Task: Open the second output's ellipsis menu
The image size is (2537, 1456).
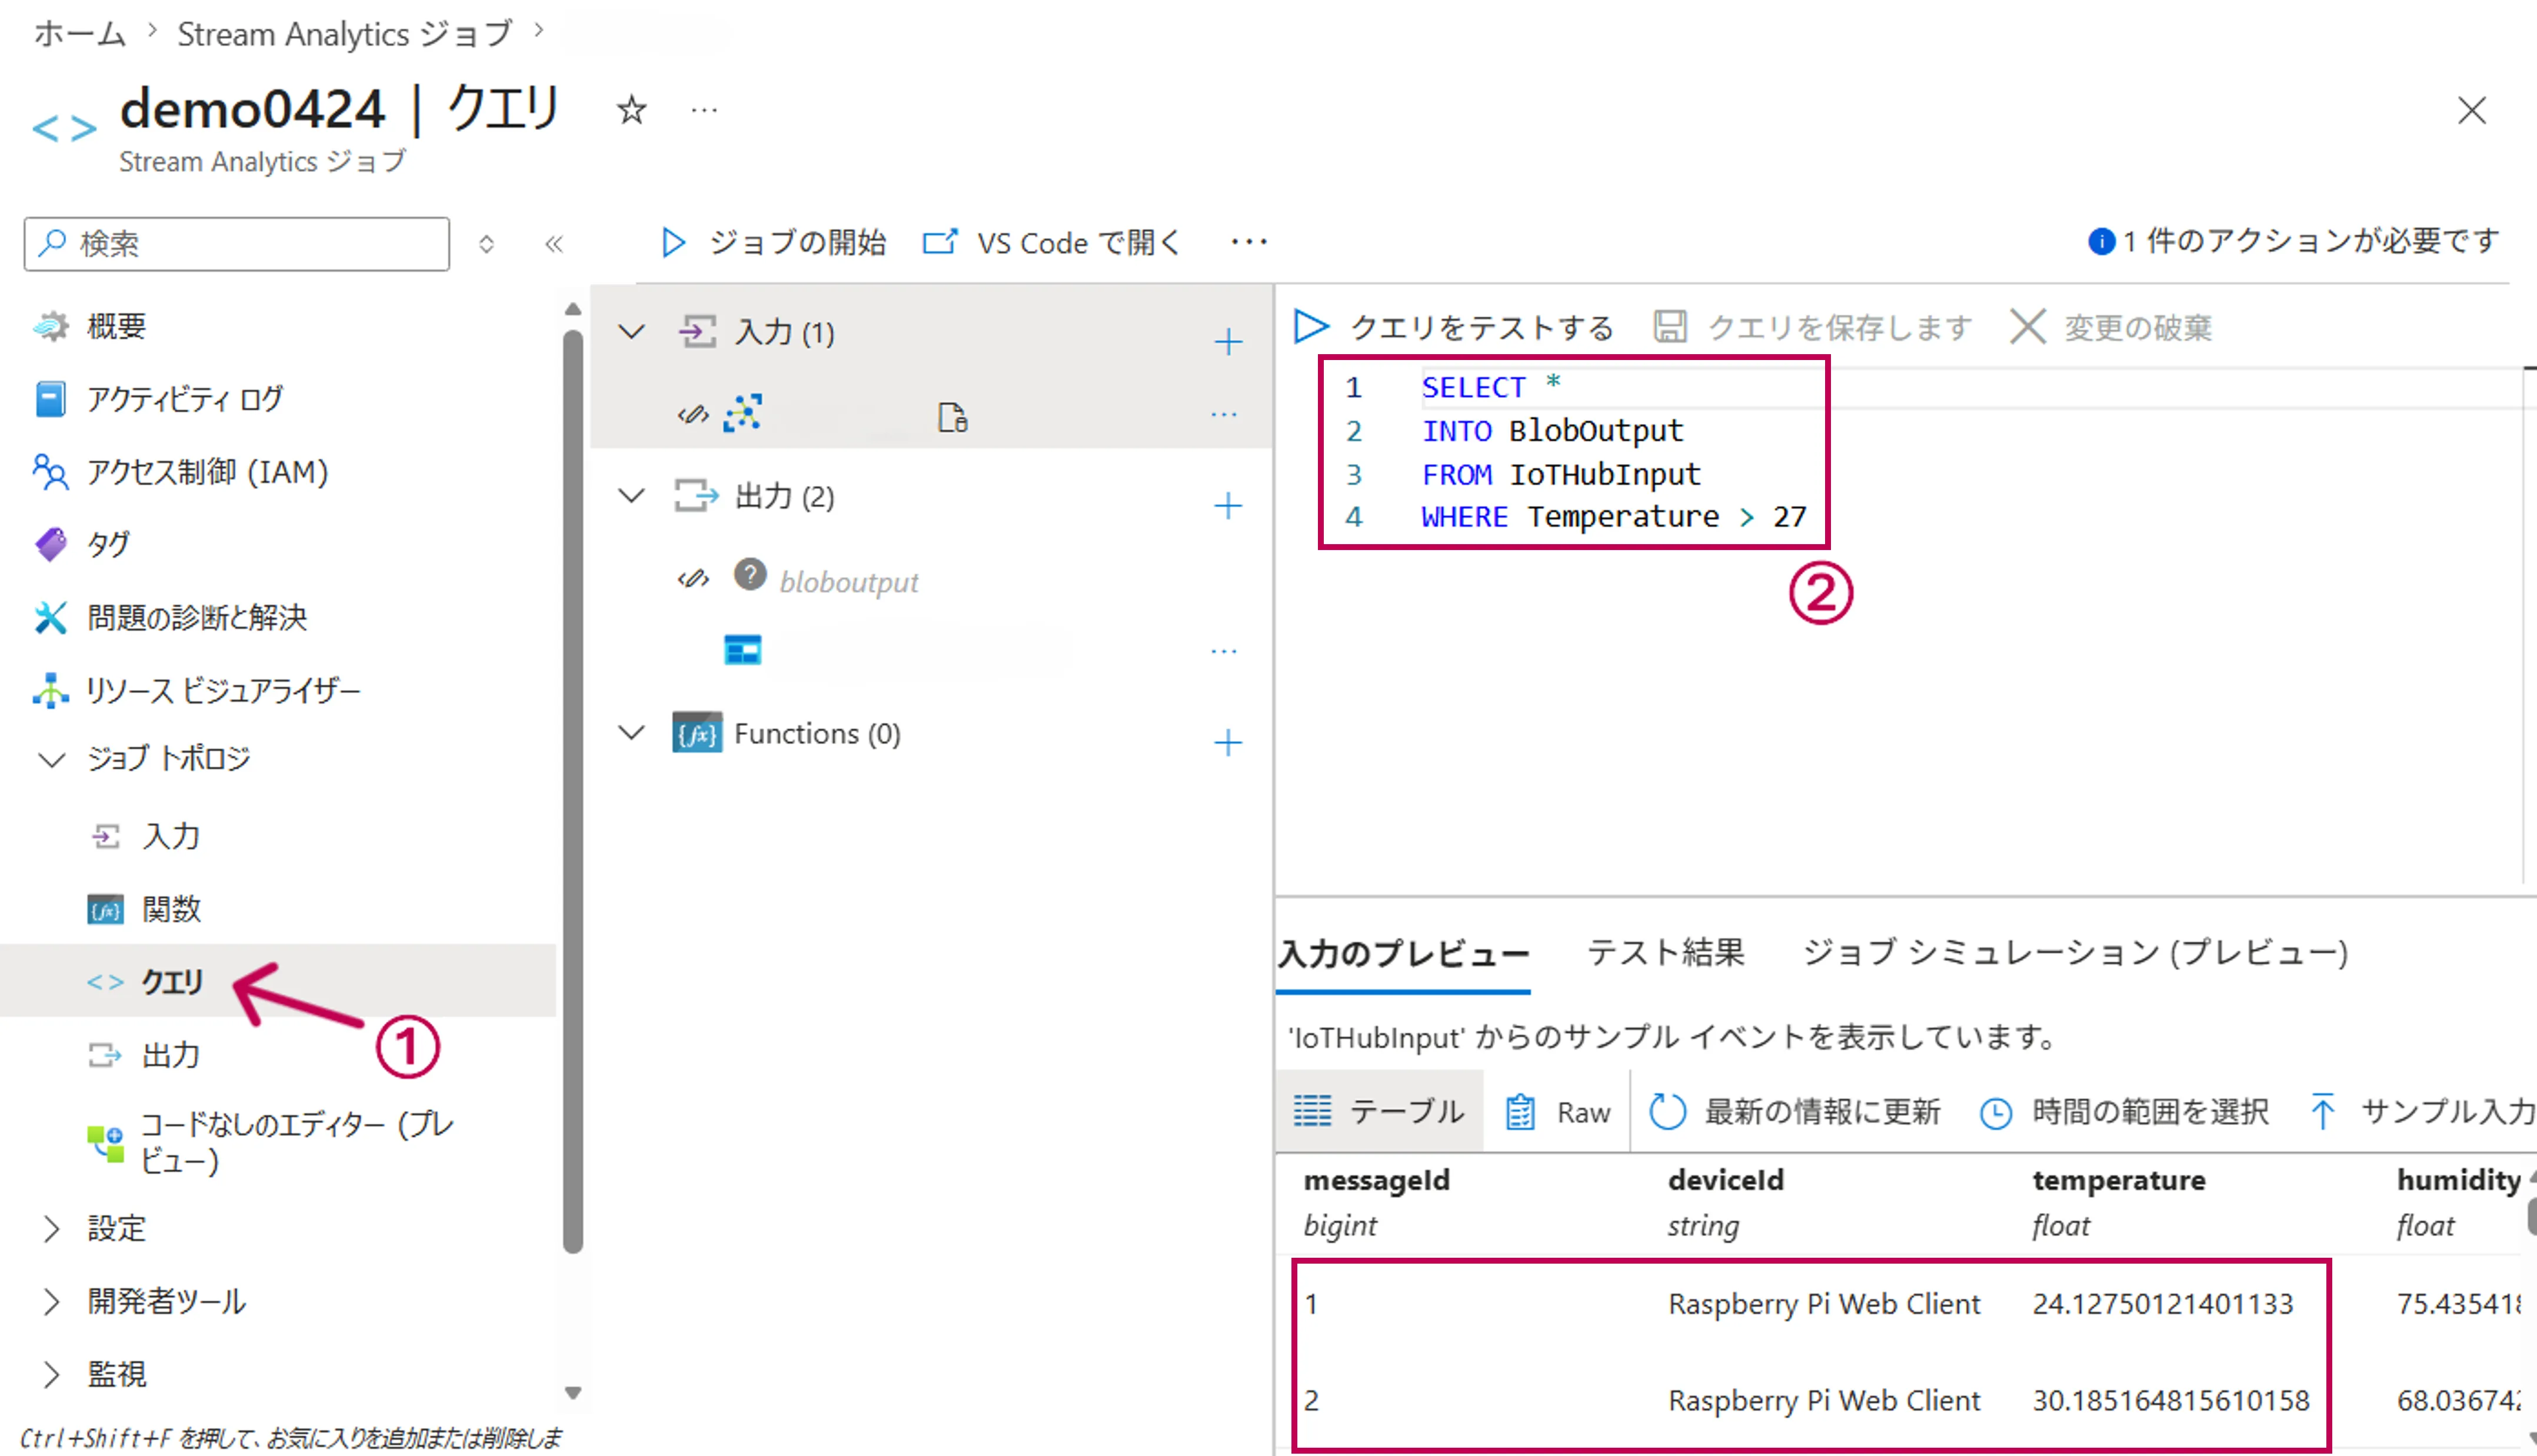Action: [x=1224, y=651]
